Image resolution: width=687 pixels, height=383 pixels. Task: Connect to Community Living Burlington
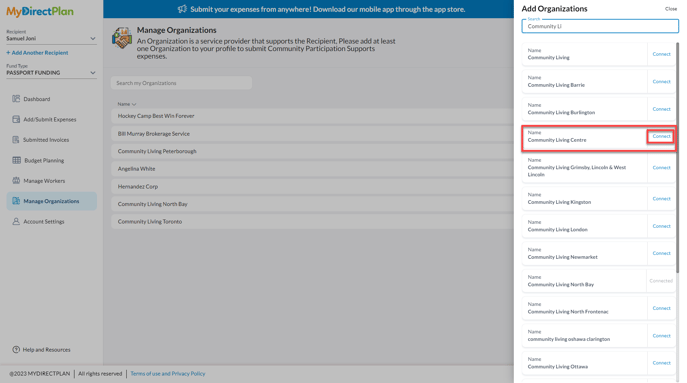(x=661, y=109)
